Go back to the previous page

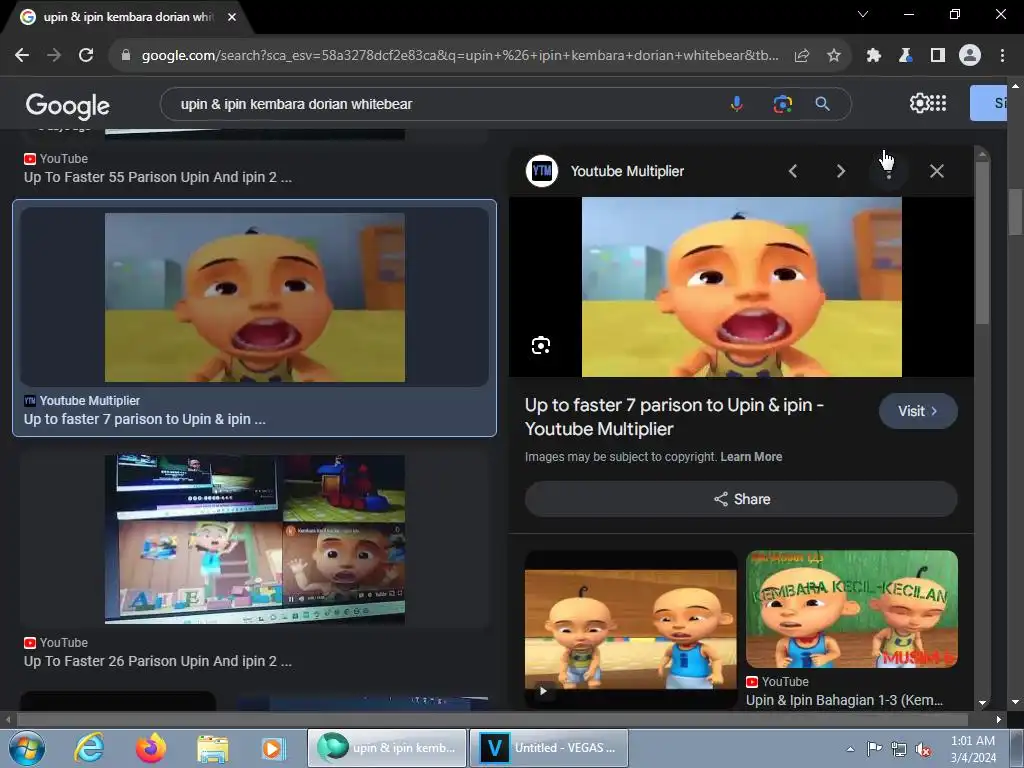[22, 56]
